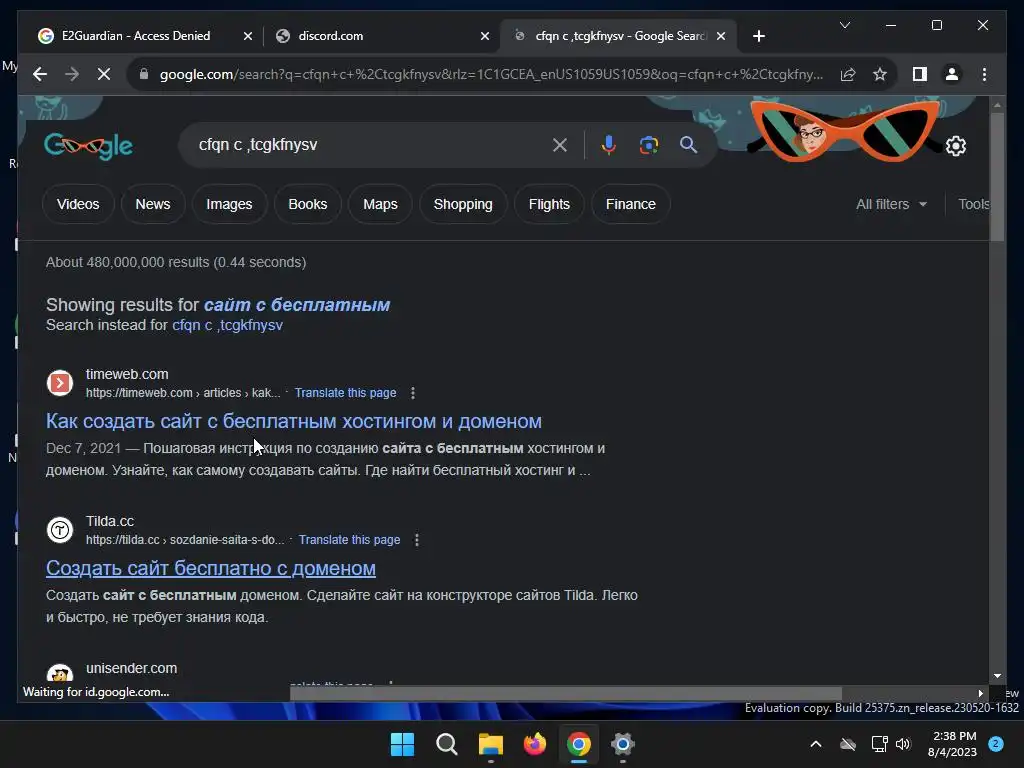Open Google quick settings gear
Viewport: 1024px width, 768px height.
tap(955, 146)
